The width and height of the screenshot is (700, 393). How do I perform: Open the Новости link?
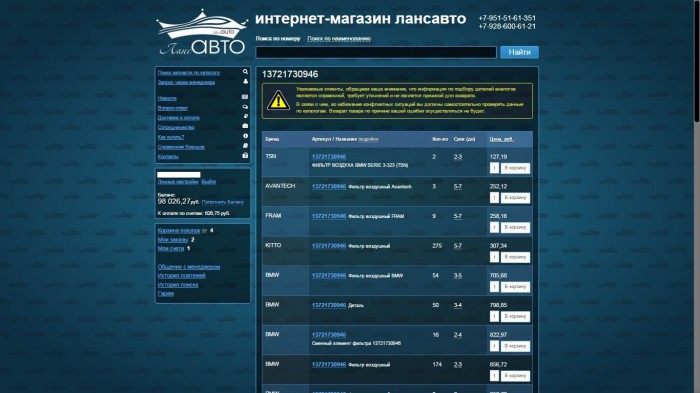point(167,98)
